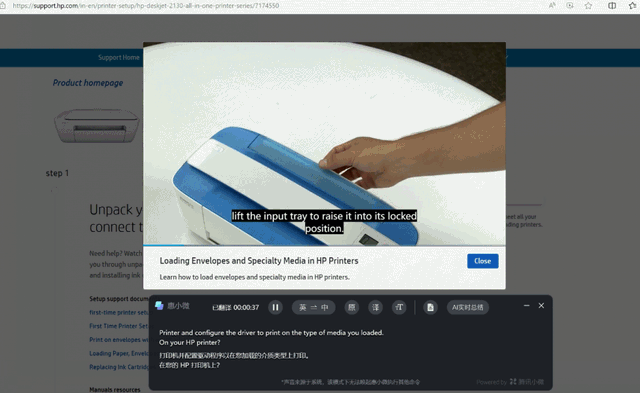This screenshot has width=640, height=393.
Task: Click the Read aloud icon in the address bar
Action: [x=552, y=5]
